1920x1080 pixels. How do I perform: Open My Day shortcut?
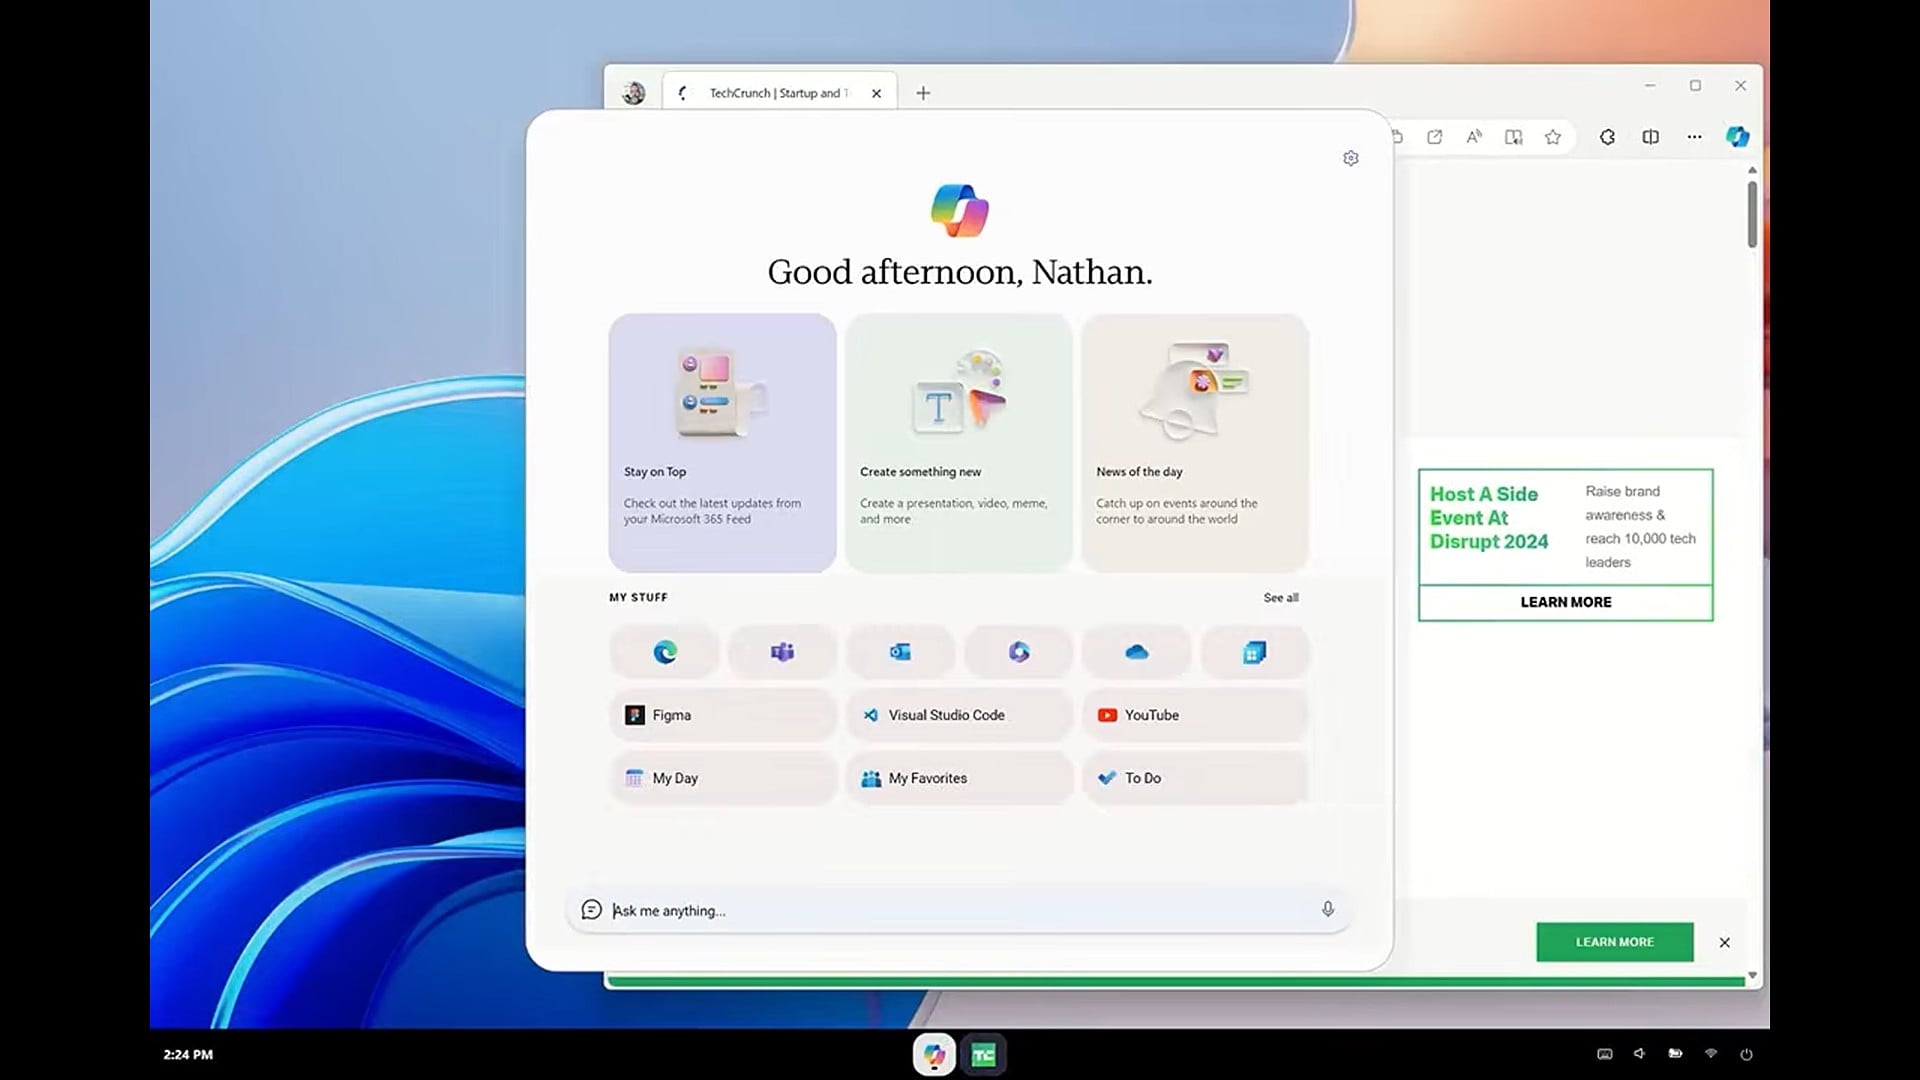[722, 778]
